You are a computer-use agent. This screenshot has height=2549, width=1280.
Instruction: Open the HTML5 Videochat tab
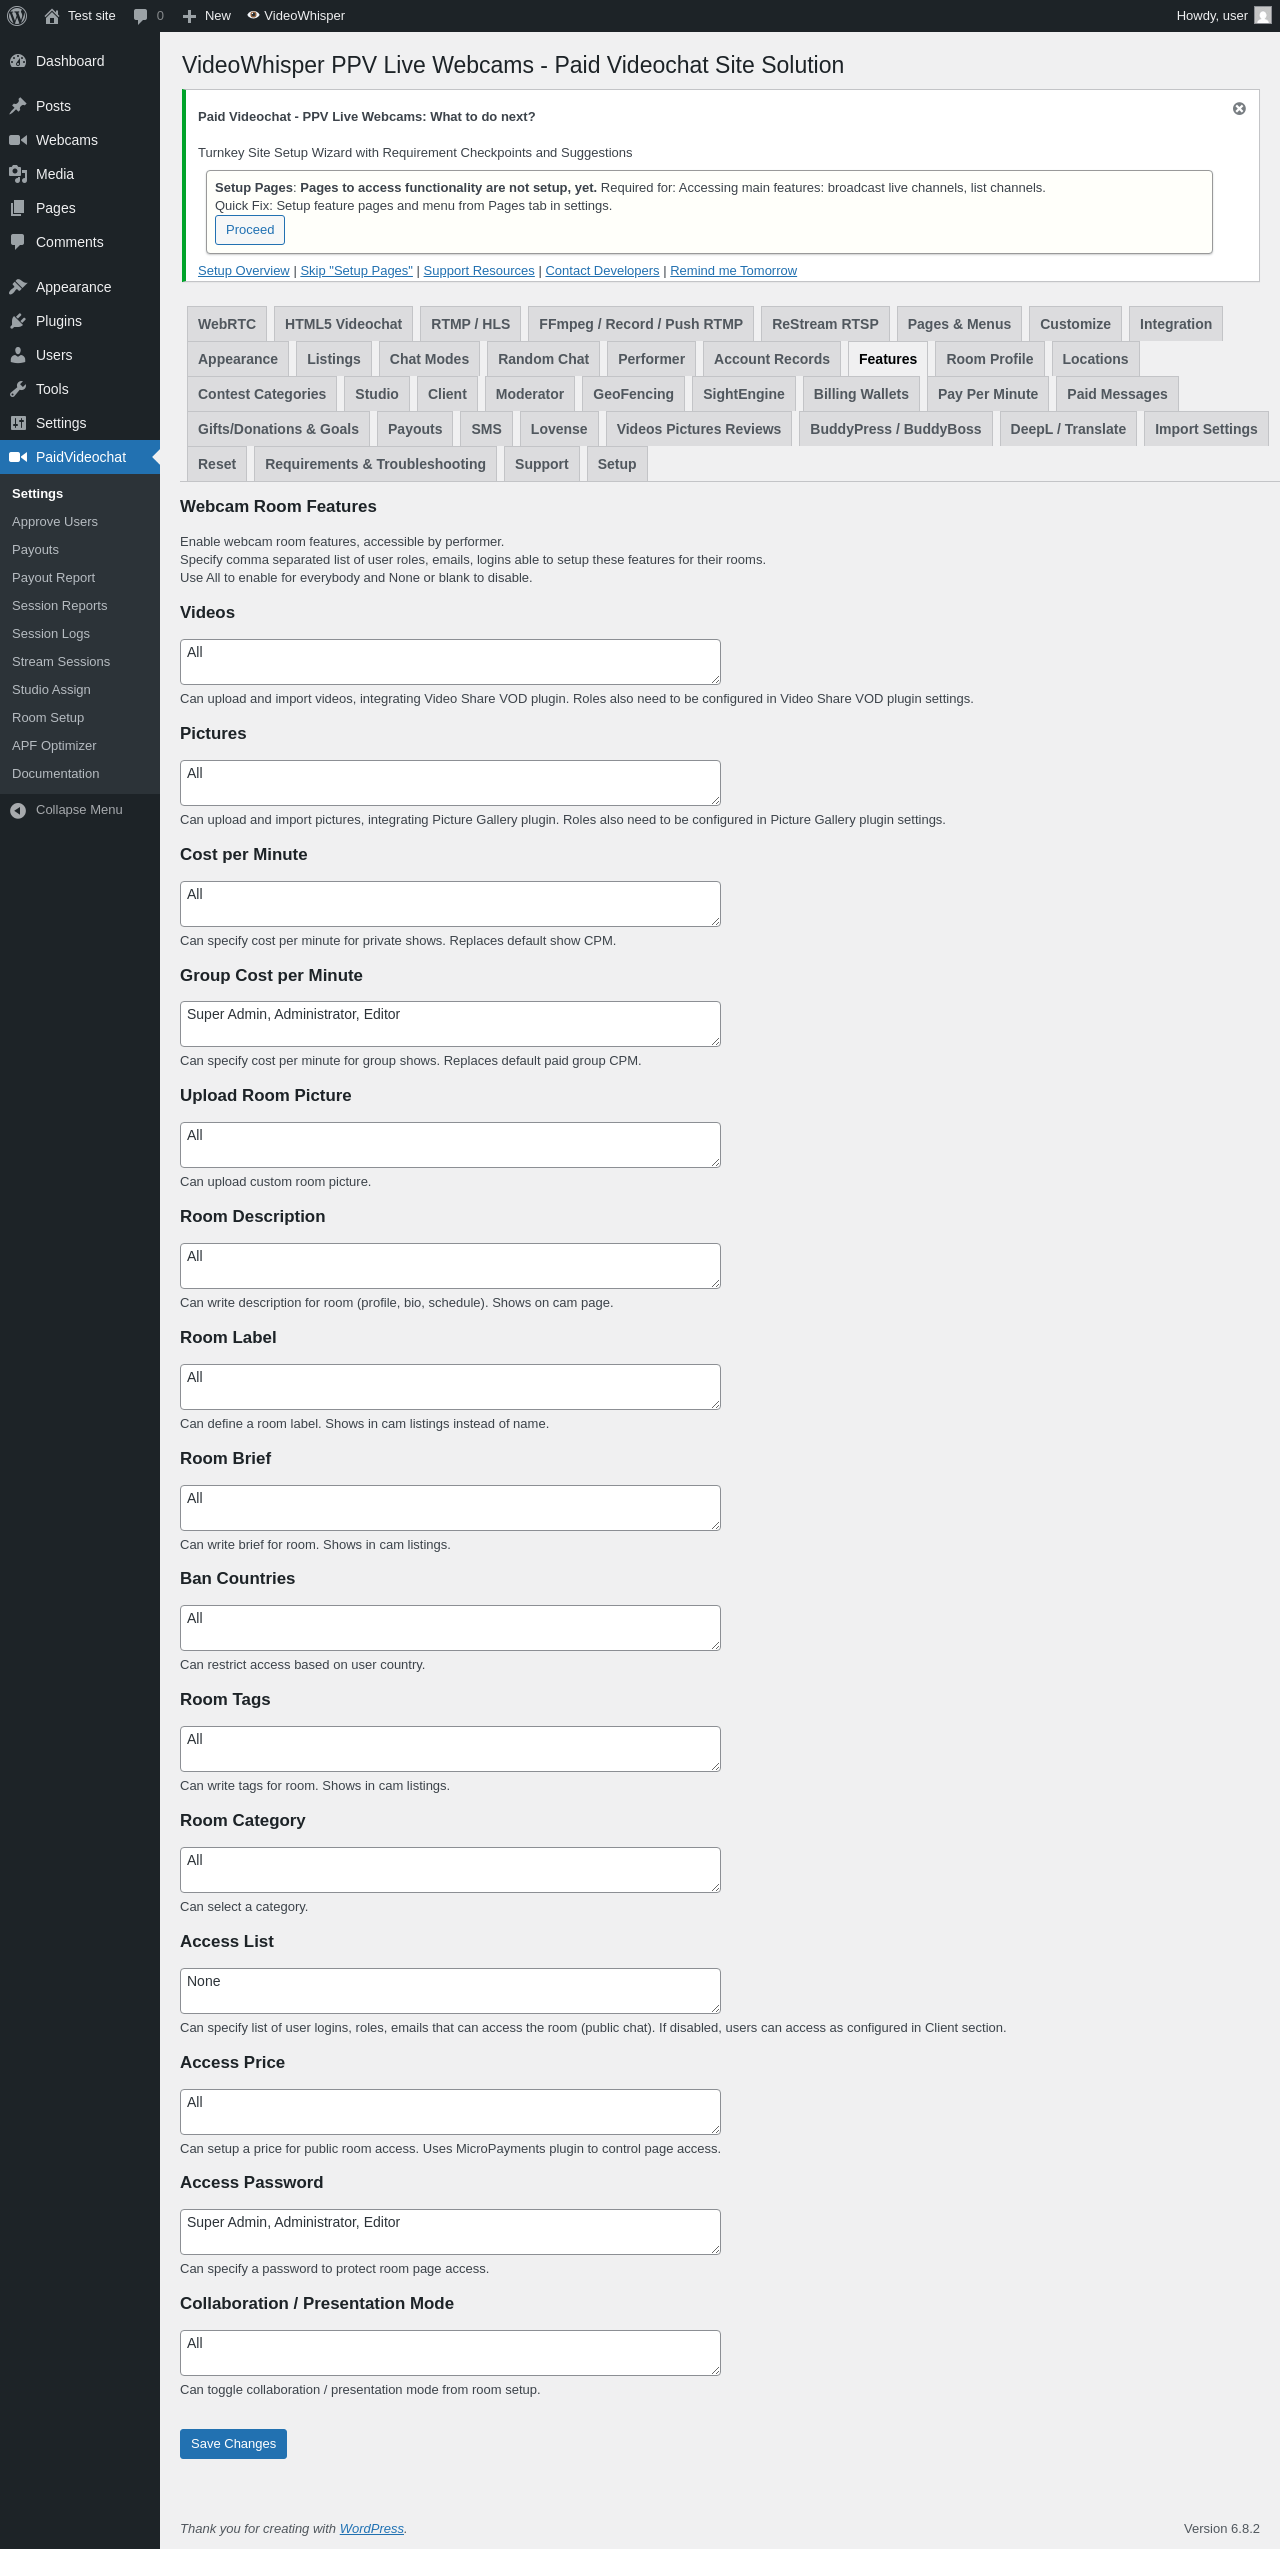(343, 324)
